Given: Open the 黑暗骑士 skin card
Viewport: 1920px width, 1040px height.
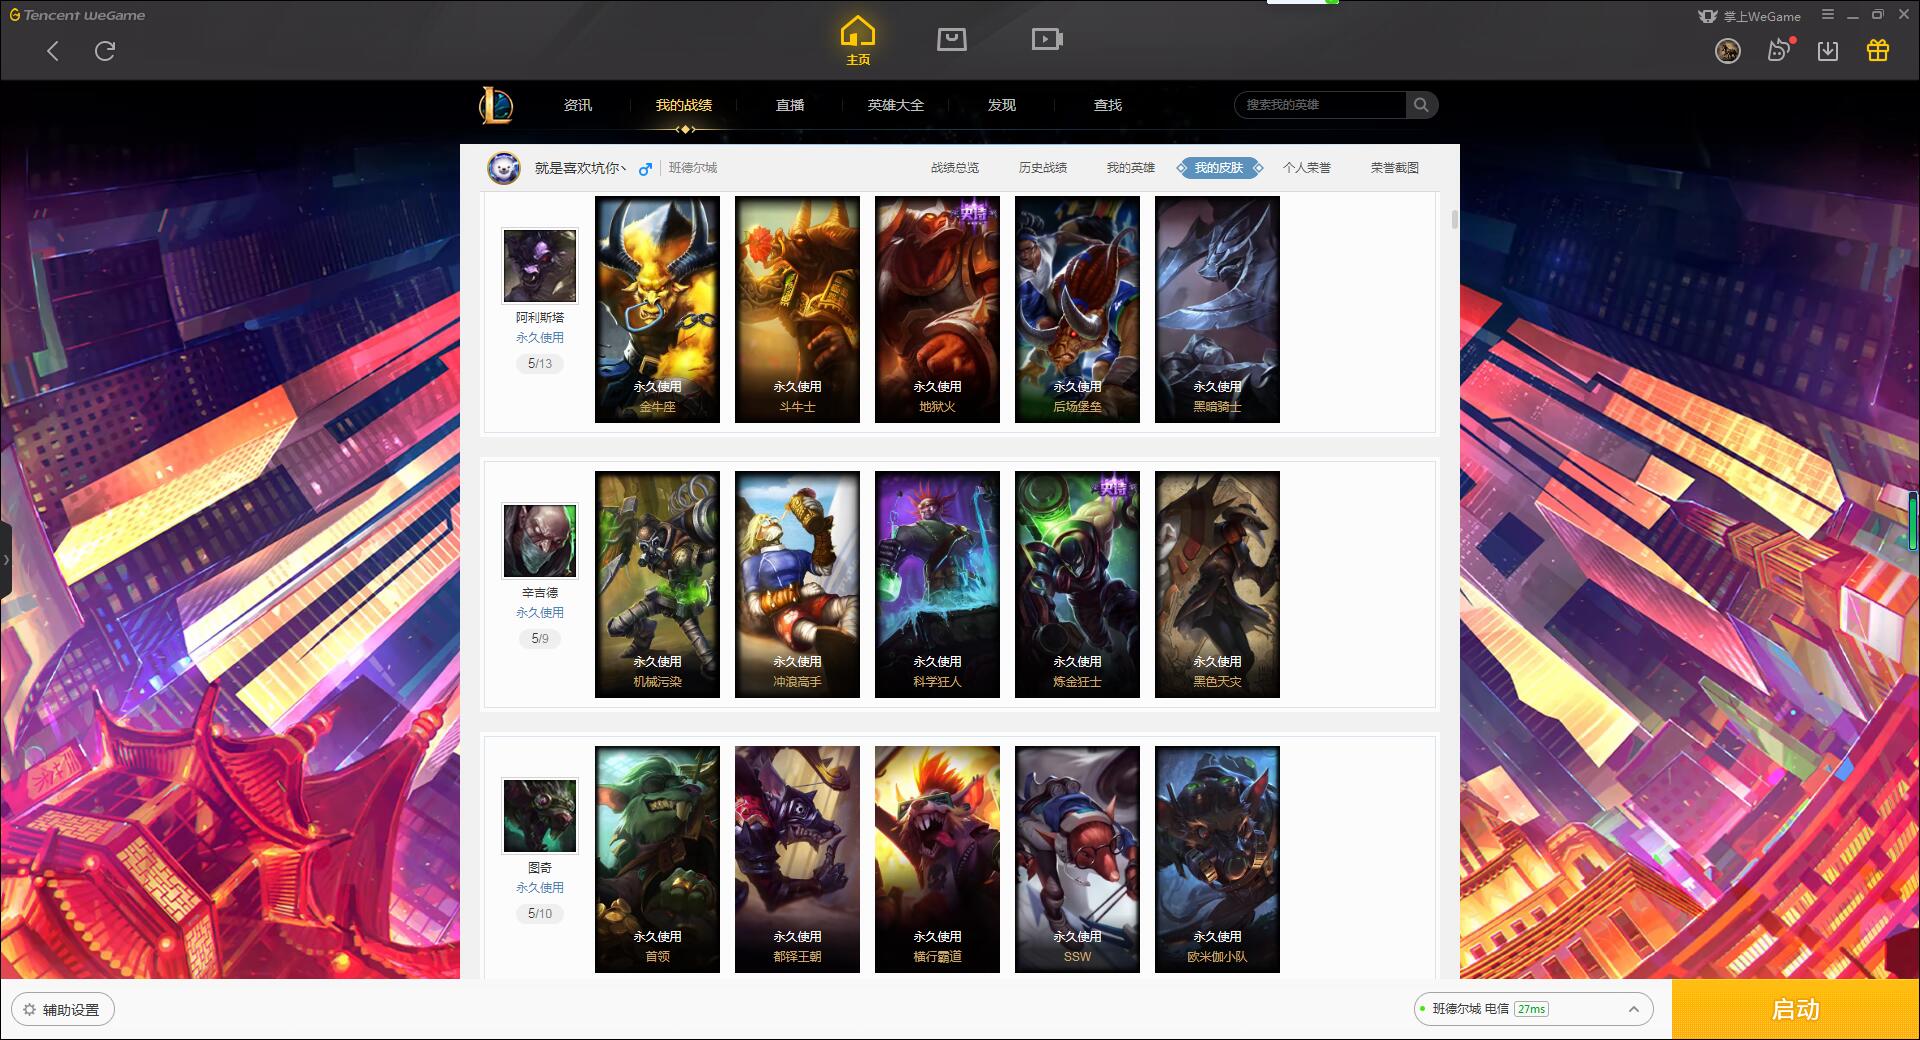Looking at the screenshot, I should (1217, 309).
